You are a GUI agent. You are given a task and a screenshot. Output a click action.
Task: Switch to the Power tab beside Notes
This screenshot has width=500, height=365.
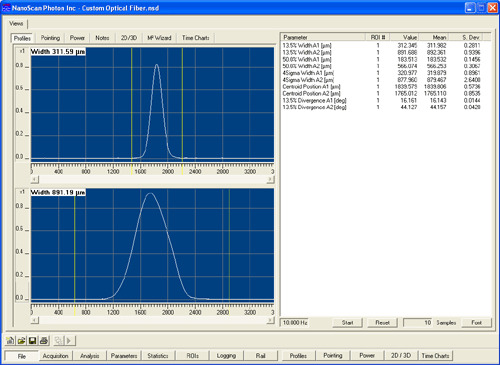pyautogui.click(x=77, y=38)
